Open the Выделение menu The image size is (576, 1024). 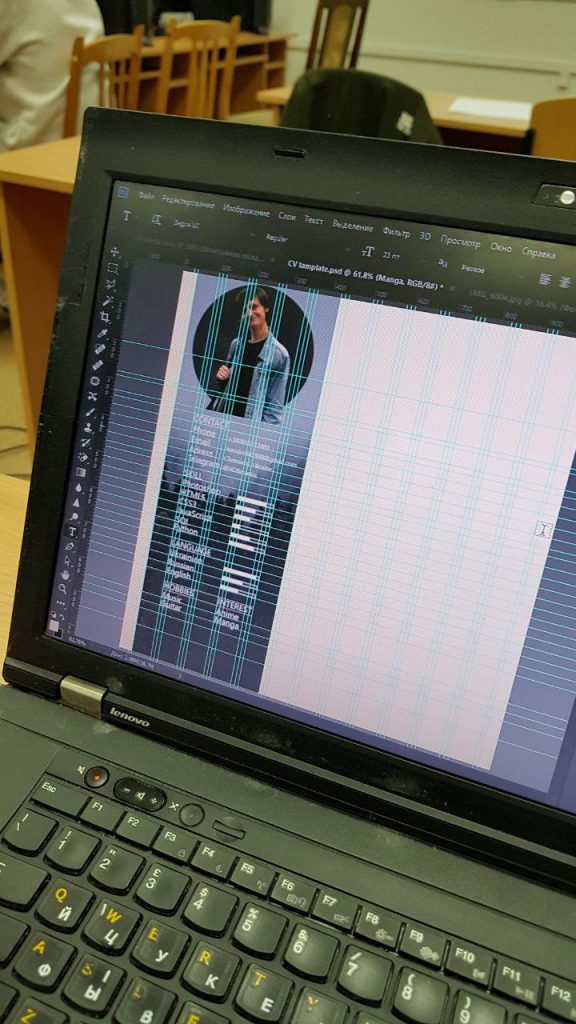coord(353,226)
